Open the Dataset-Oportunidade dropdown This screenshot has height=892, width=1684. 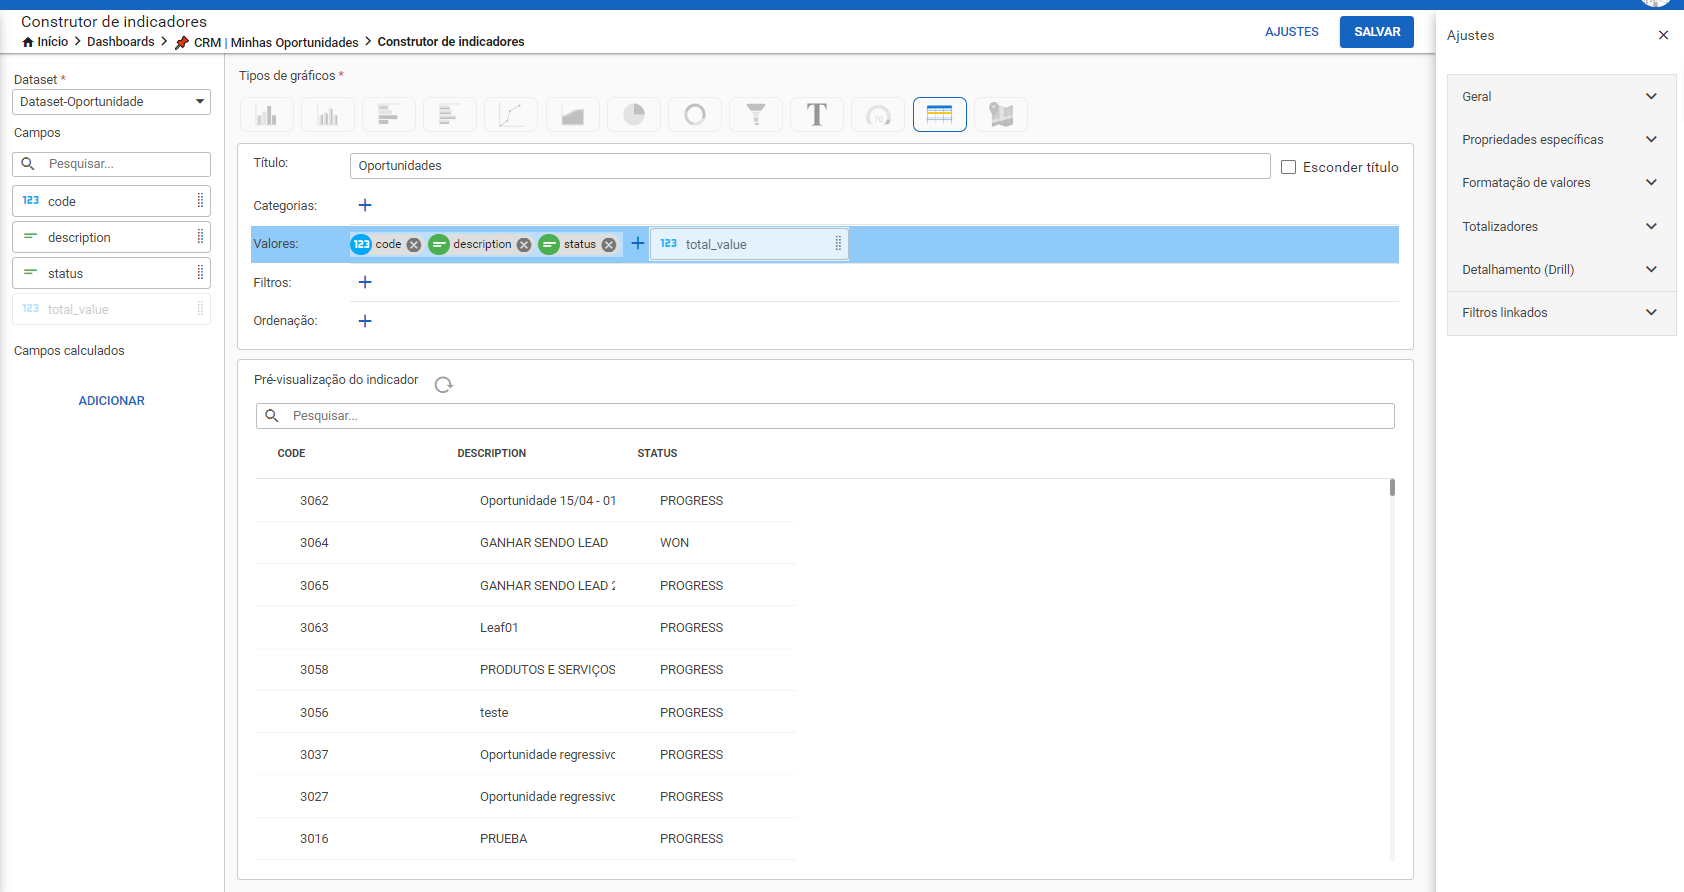(111, 102)
